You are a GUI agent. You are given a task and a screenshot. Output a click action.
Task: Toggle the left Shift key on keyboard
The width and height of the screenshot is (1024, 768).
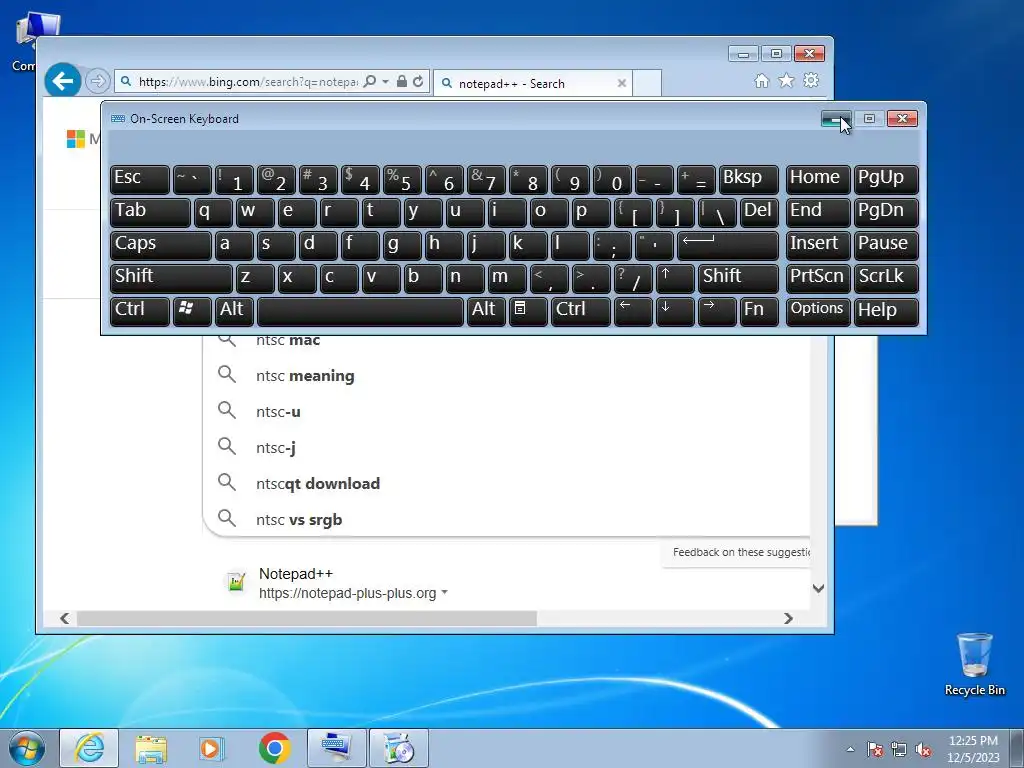click(x=171, y=278)
